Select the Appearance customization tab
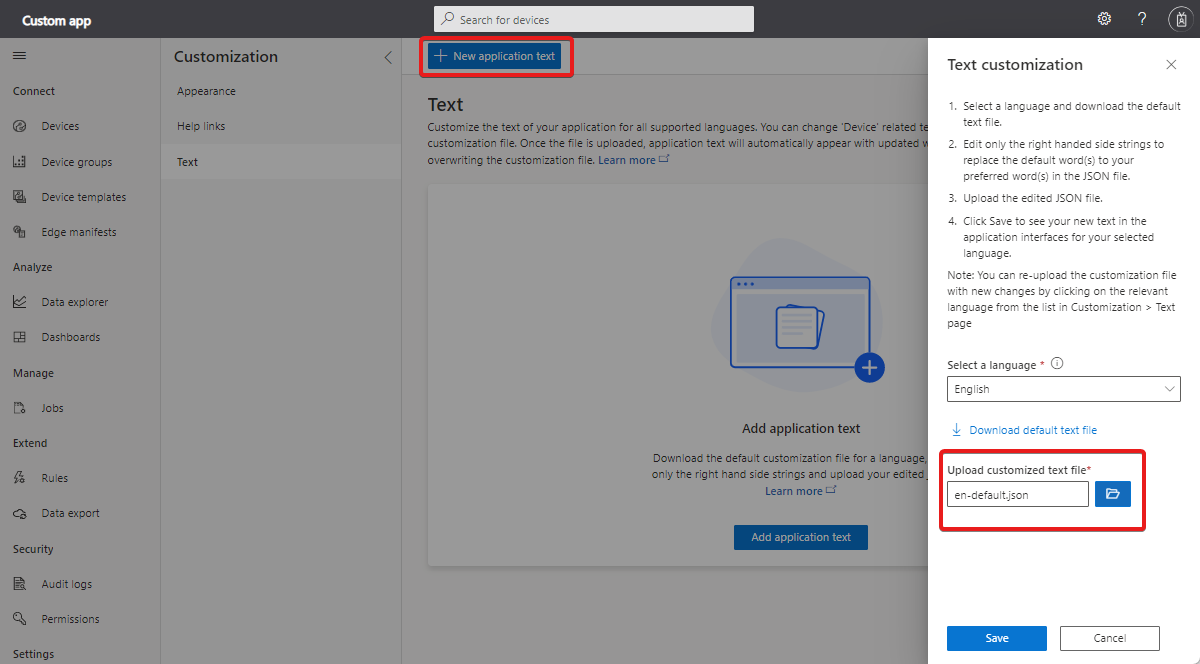Viewport: 1200px width, 664px height. tap(206, 91)
